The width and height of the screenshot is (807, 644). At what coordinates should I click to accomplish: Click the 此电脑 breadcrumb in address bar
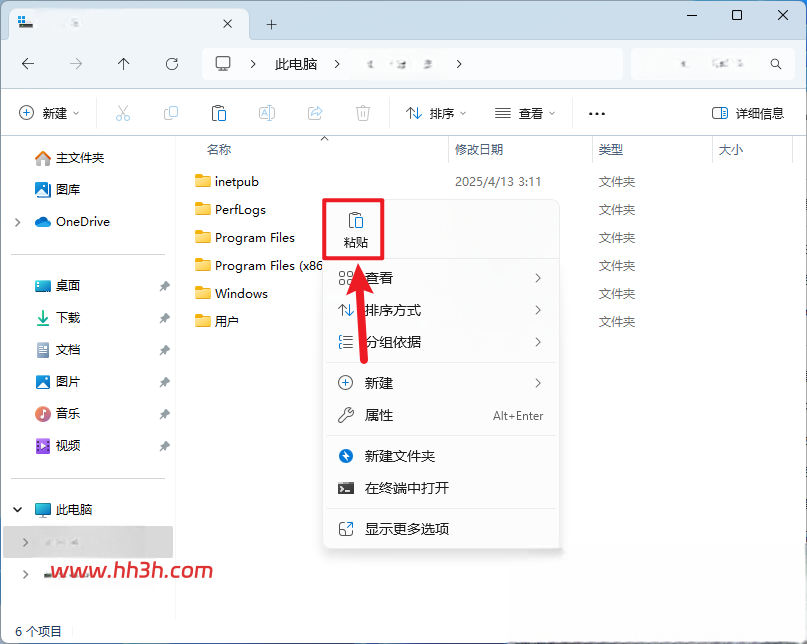(x=295, y=64)
